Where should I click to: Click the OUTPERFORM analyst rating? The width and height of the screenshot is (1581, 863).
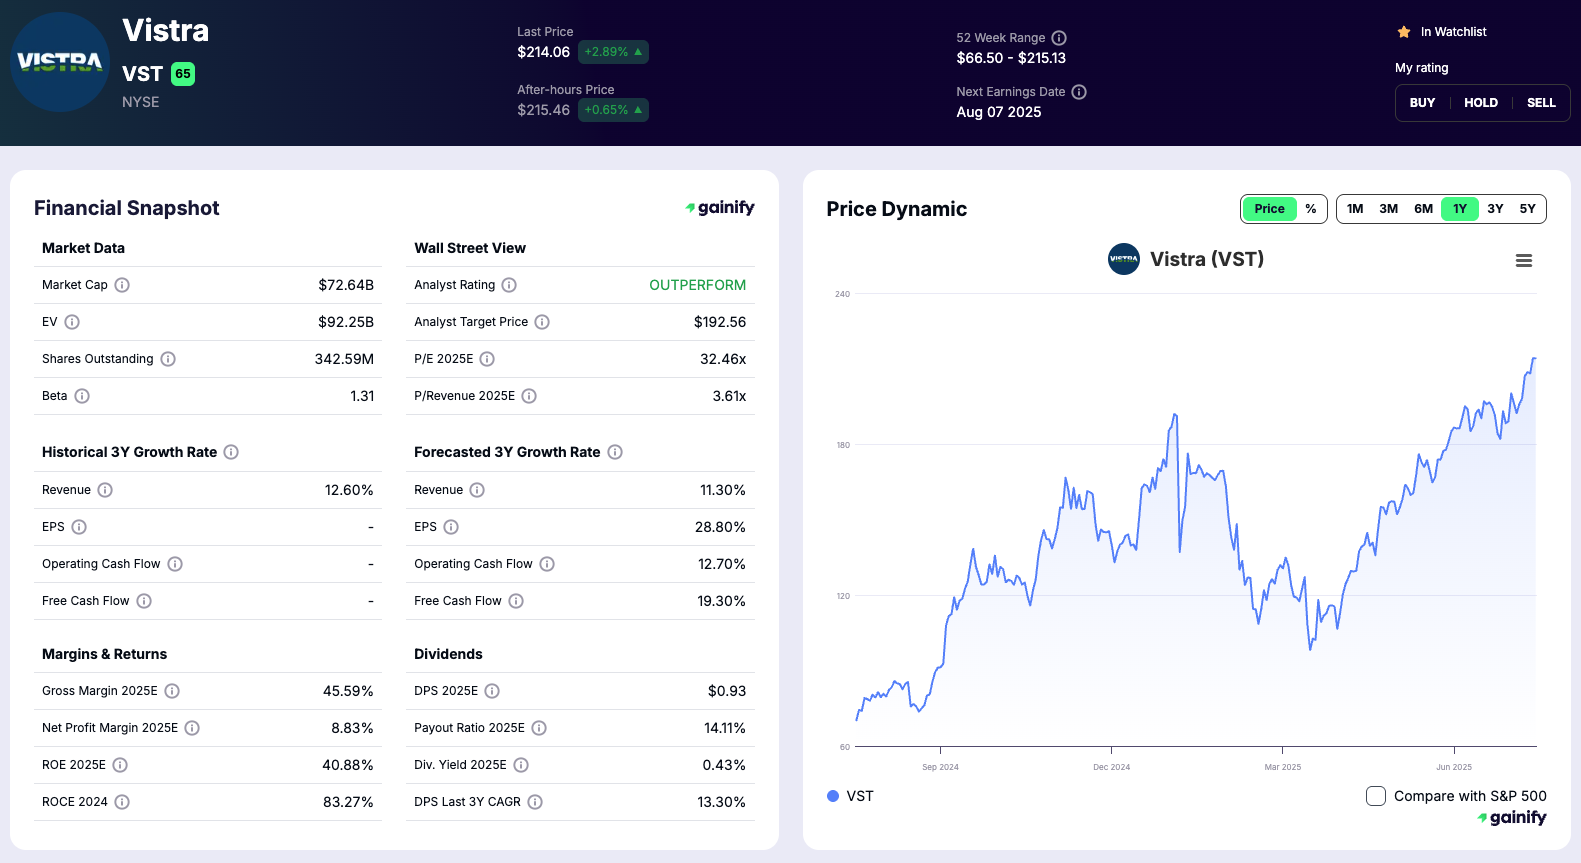pos(698,285)
